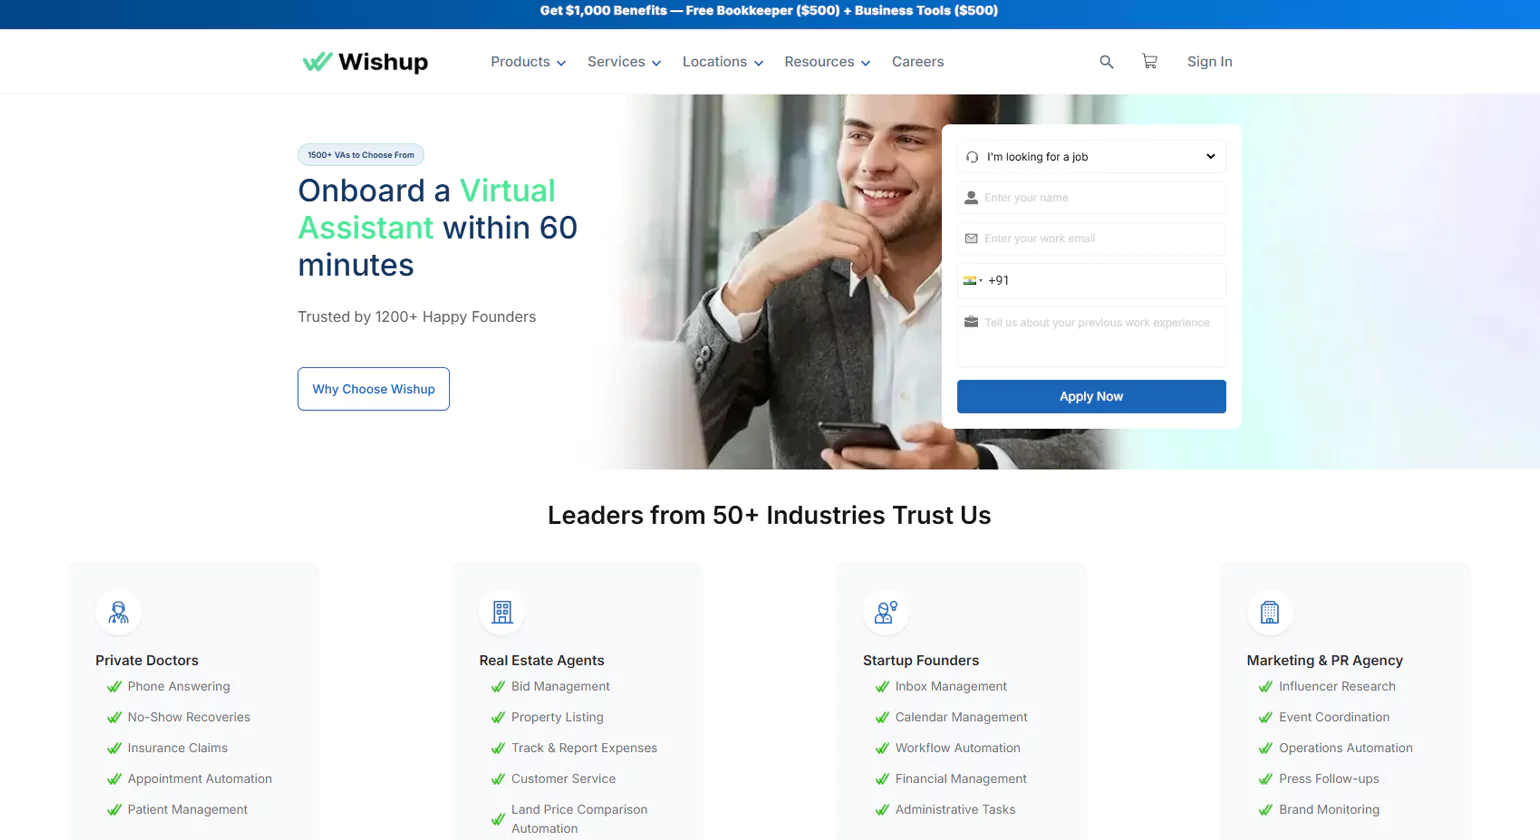Image resolution: width=1540 pixels, height=840 pixels.
Task: Open the country code flag dropdown
Action: pyautogui.click(x=973, y=281)
